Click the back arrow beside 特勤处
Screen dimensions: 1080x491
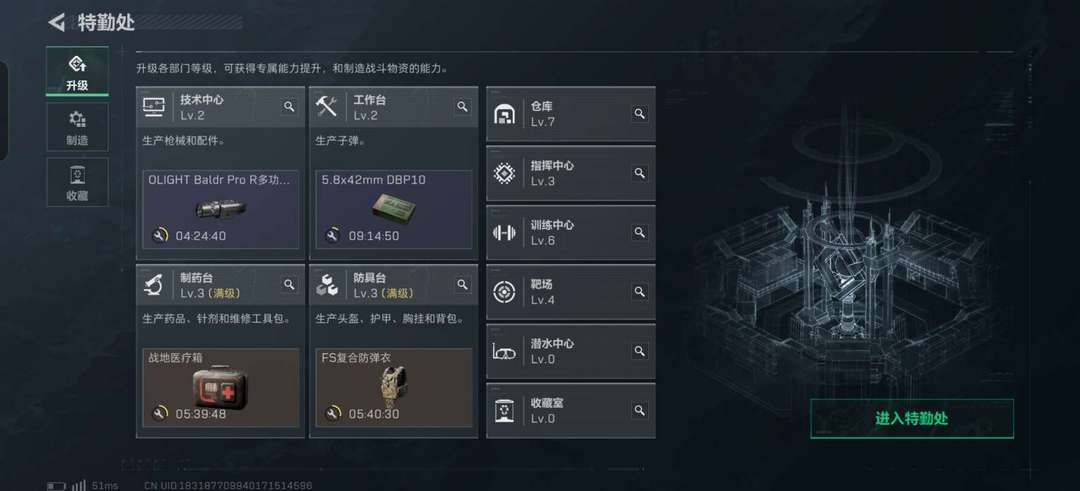coord(56,22)
